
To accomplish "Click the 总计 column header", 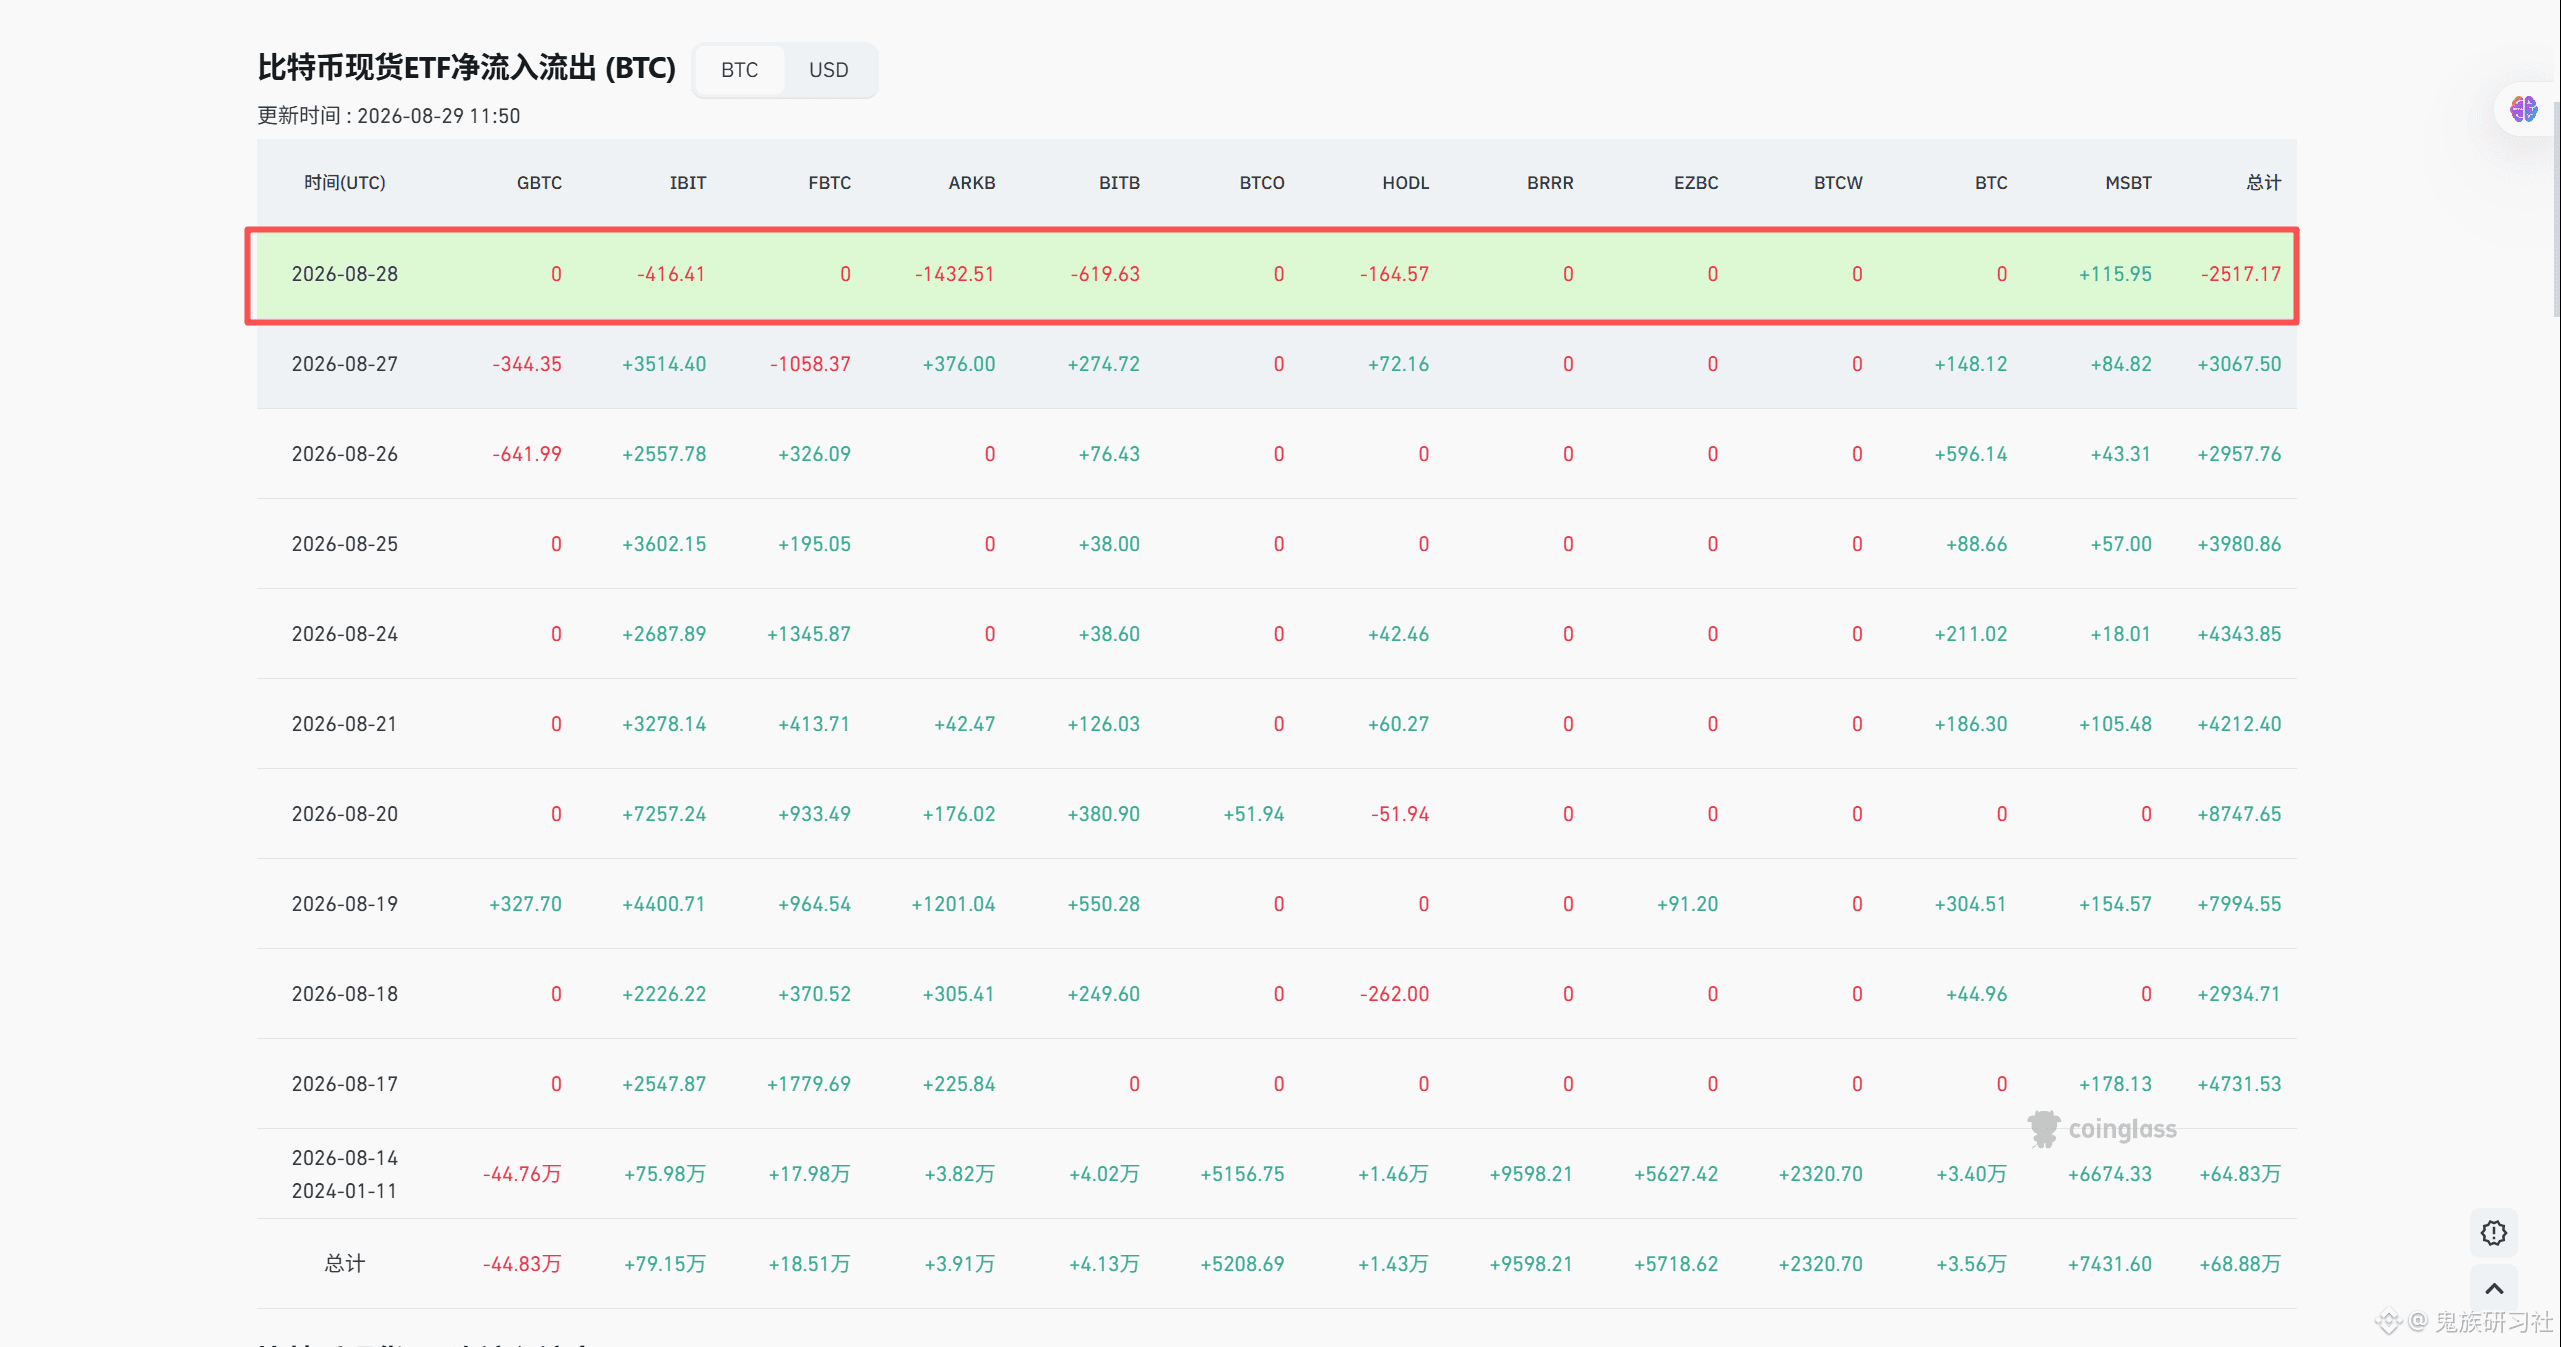I will pos(2263,183).
